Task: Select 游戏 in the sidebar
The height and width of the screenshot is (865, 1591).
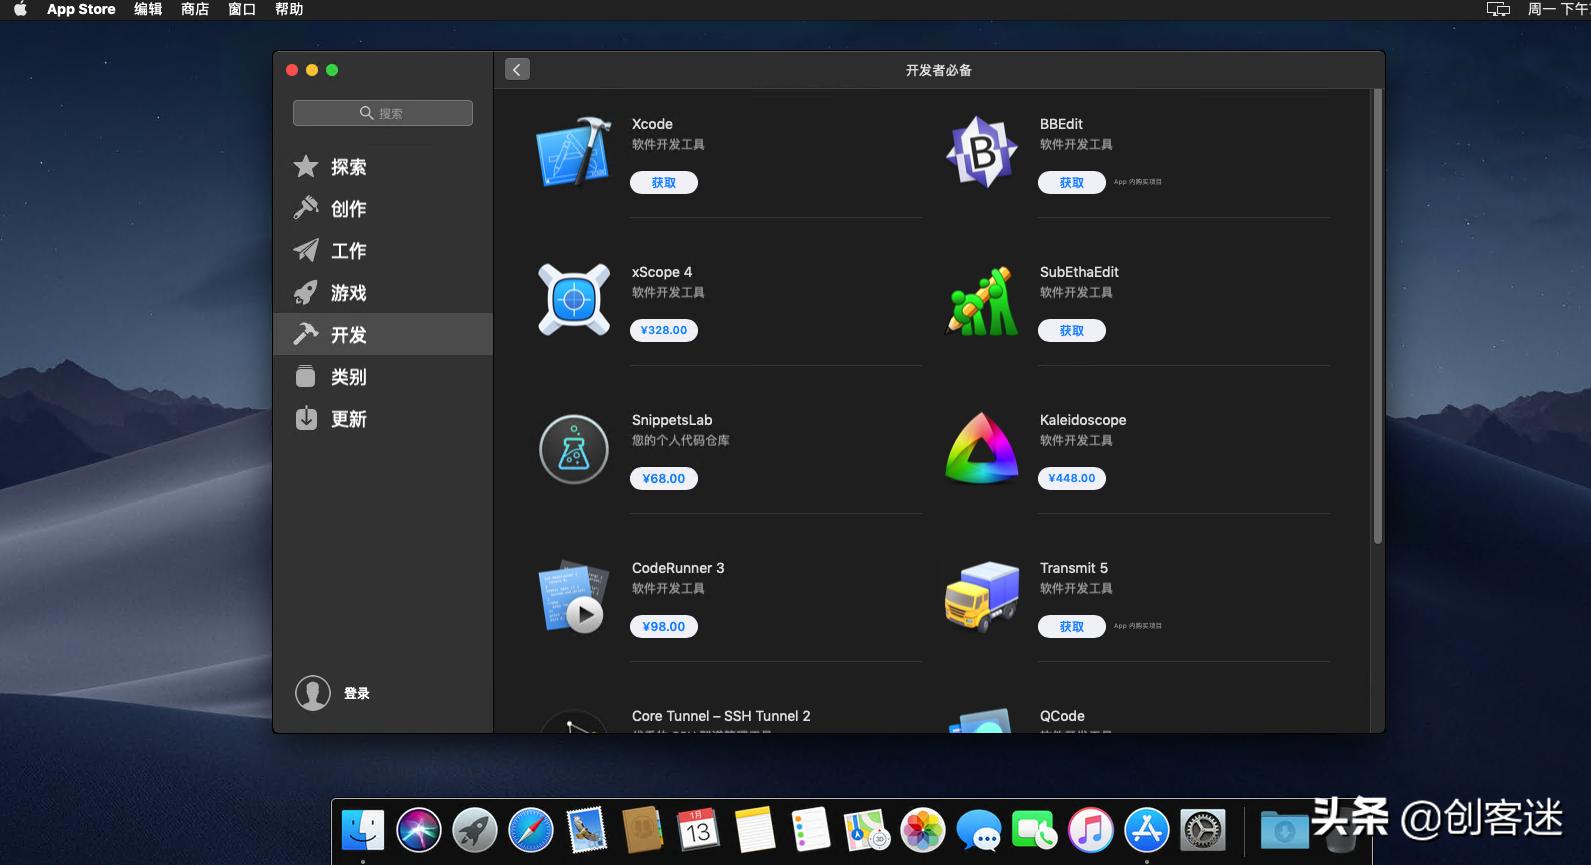Action: [383, 293]
